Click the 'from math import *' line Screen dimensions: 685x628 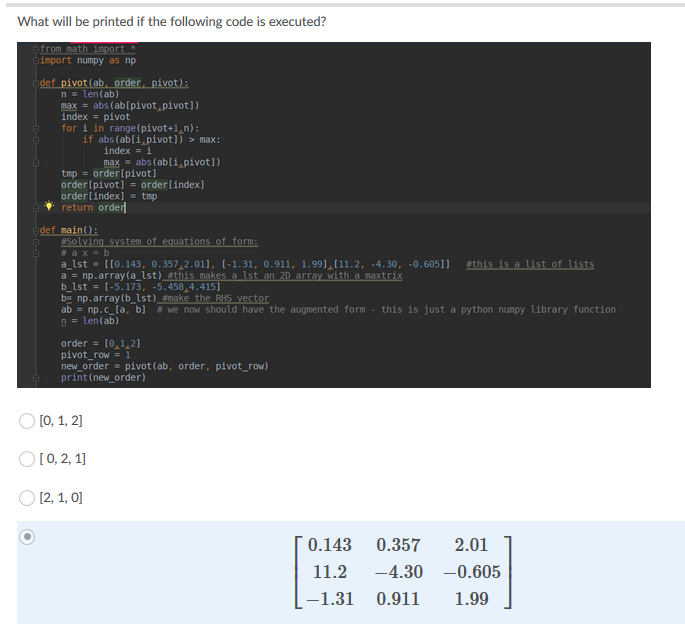click(88, 49)
